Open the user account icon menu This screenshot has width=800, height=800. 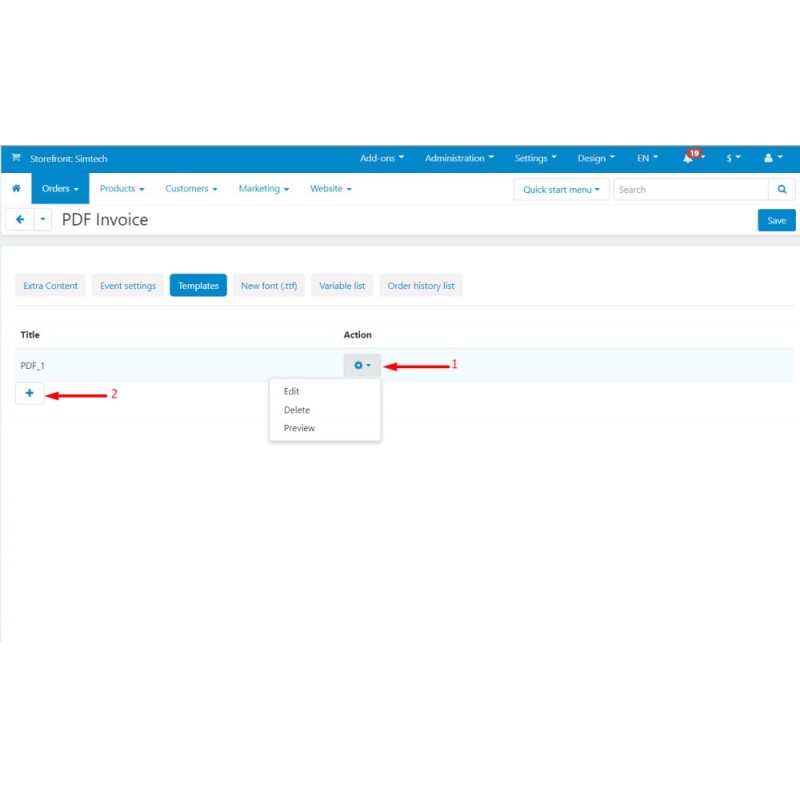pyautogui.click(x=770, y=158)
